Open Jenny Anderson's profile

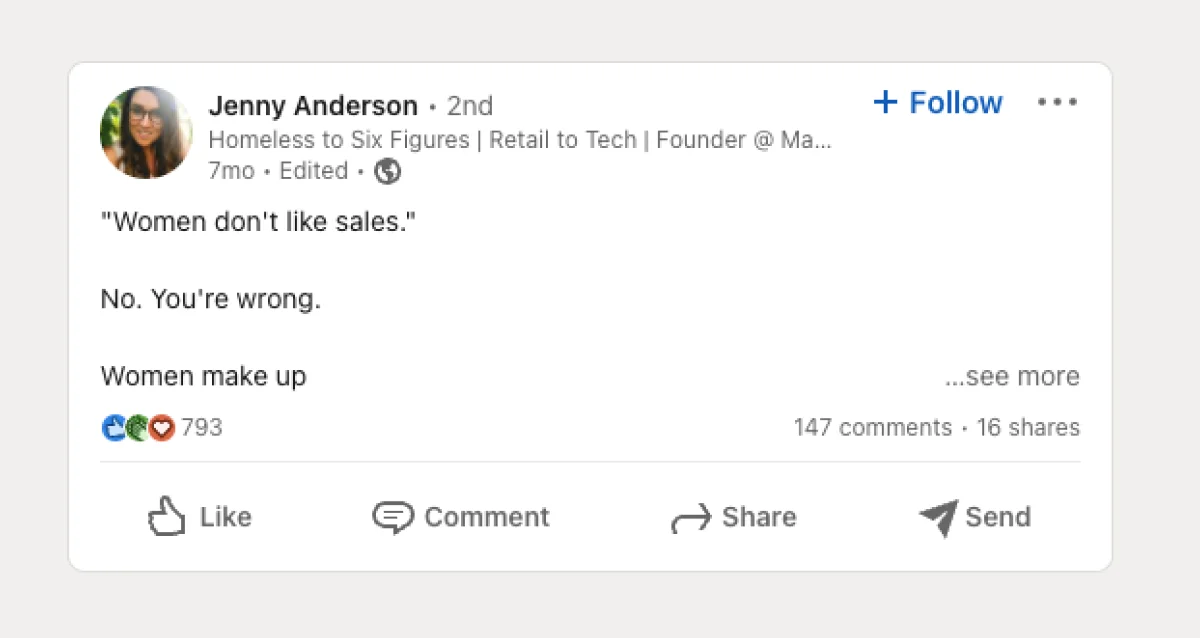point(313,105)
